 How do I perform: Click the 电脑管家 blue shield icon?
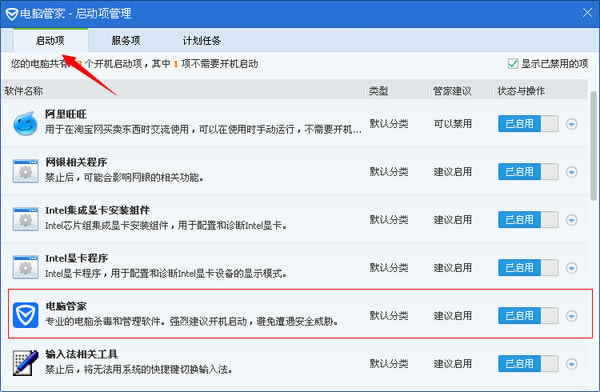(25, 315)
